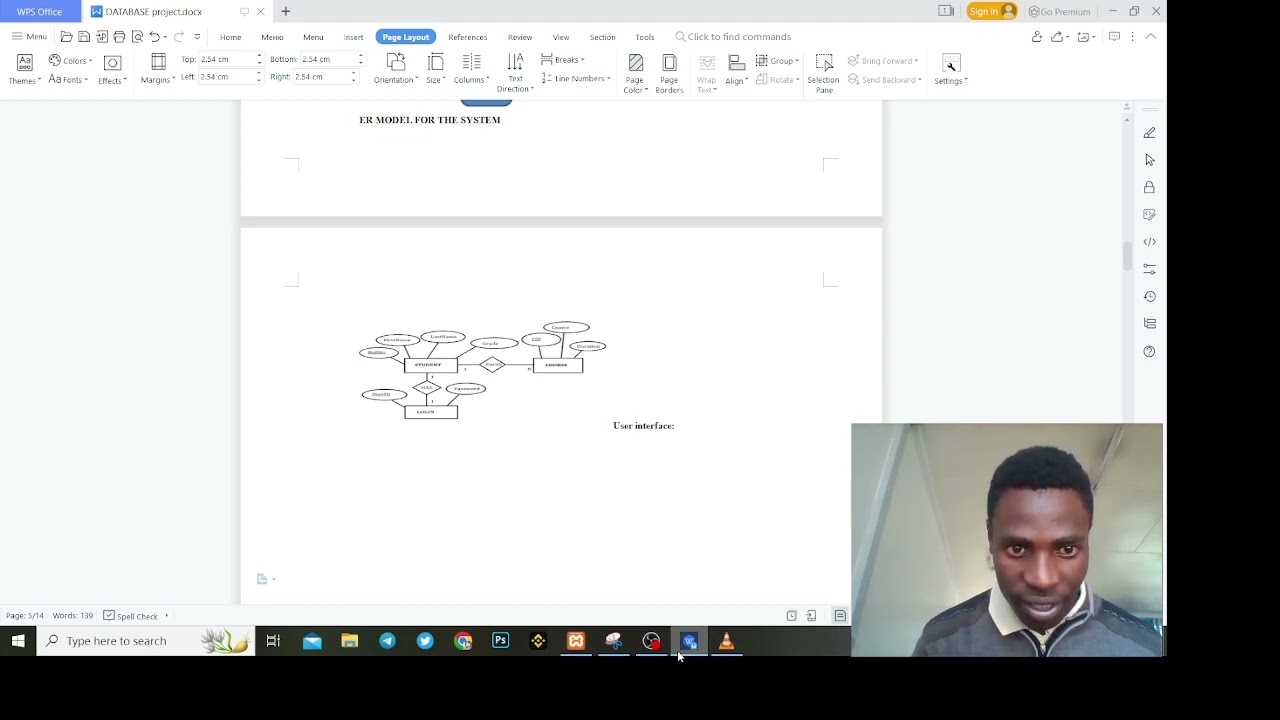Click the lock icon in right sidebar

pyautogui.click(x=1149, y=187)
